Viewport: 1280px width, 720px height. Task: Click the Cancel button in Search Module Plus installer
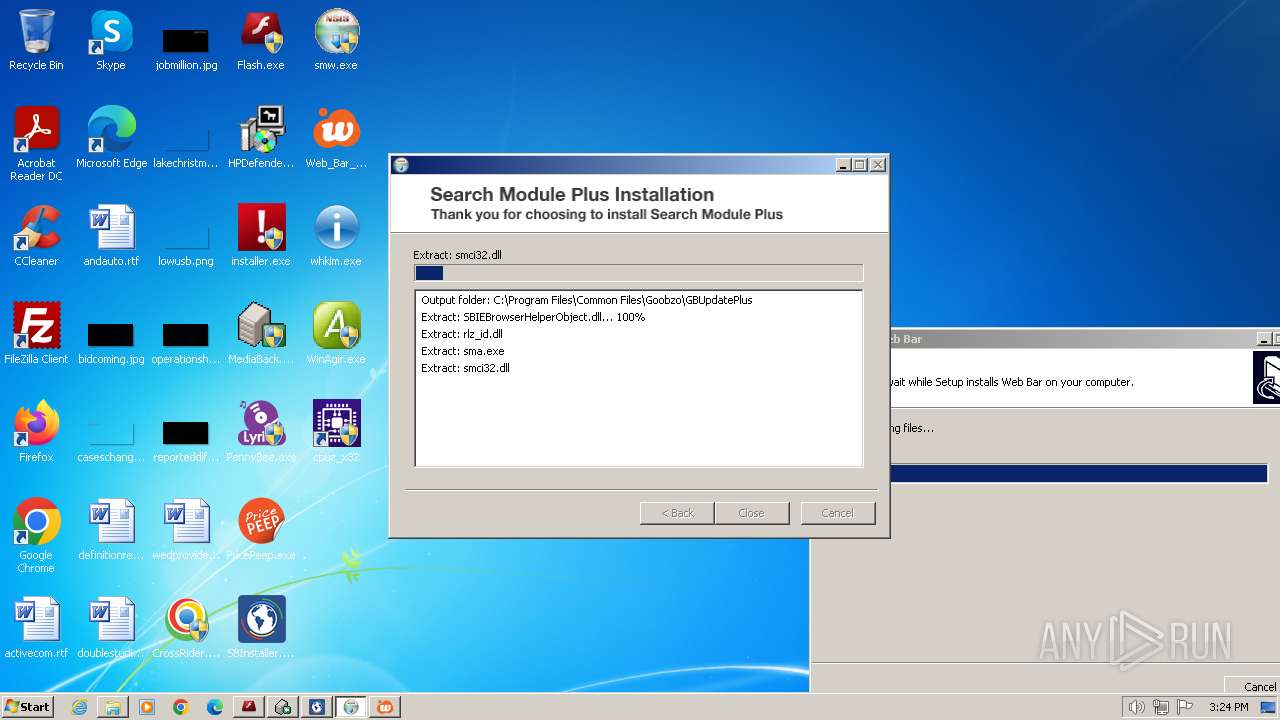click(838, 513)
